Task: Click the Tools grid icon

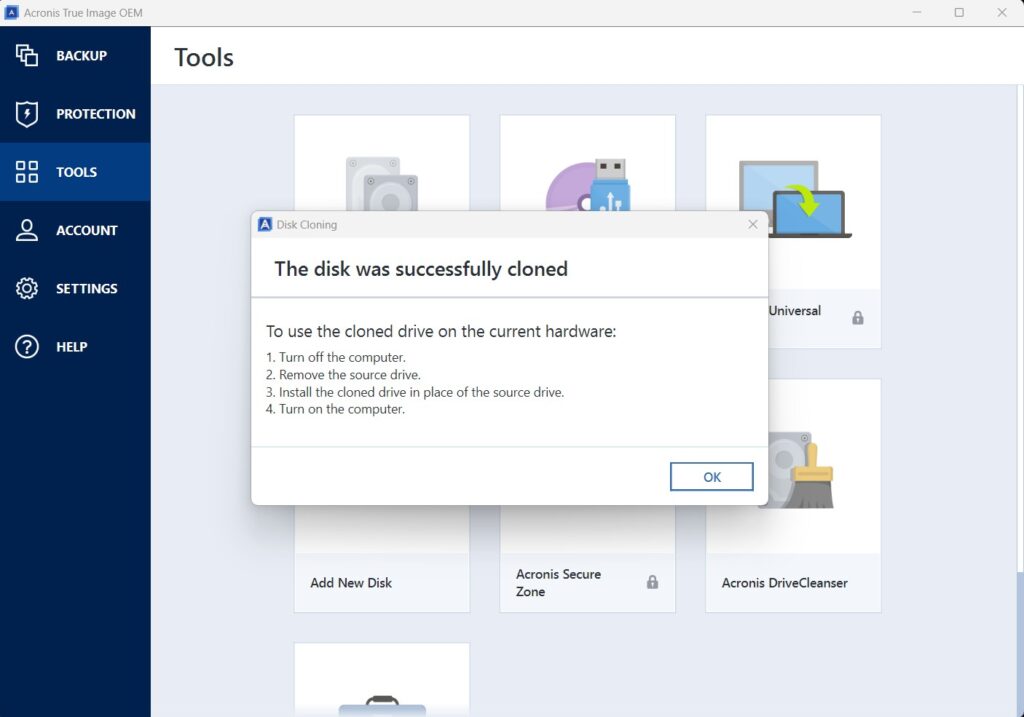Action: [27, 172]
